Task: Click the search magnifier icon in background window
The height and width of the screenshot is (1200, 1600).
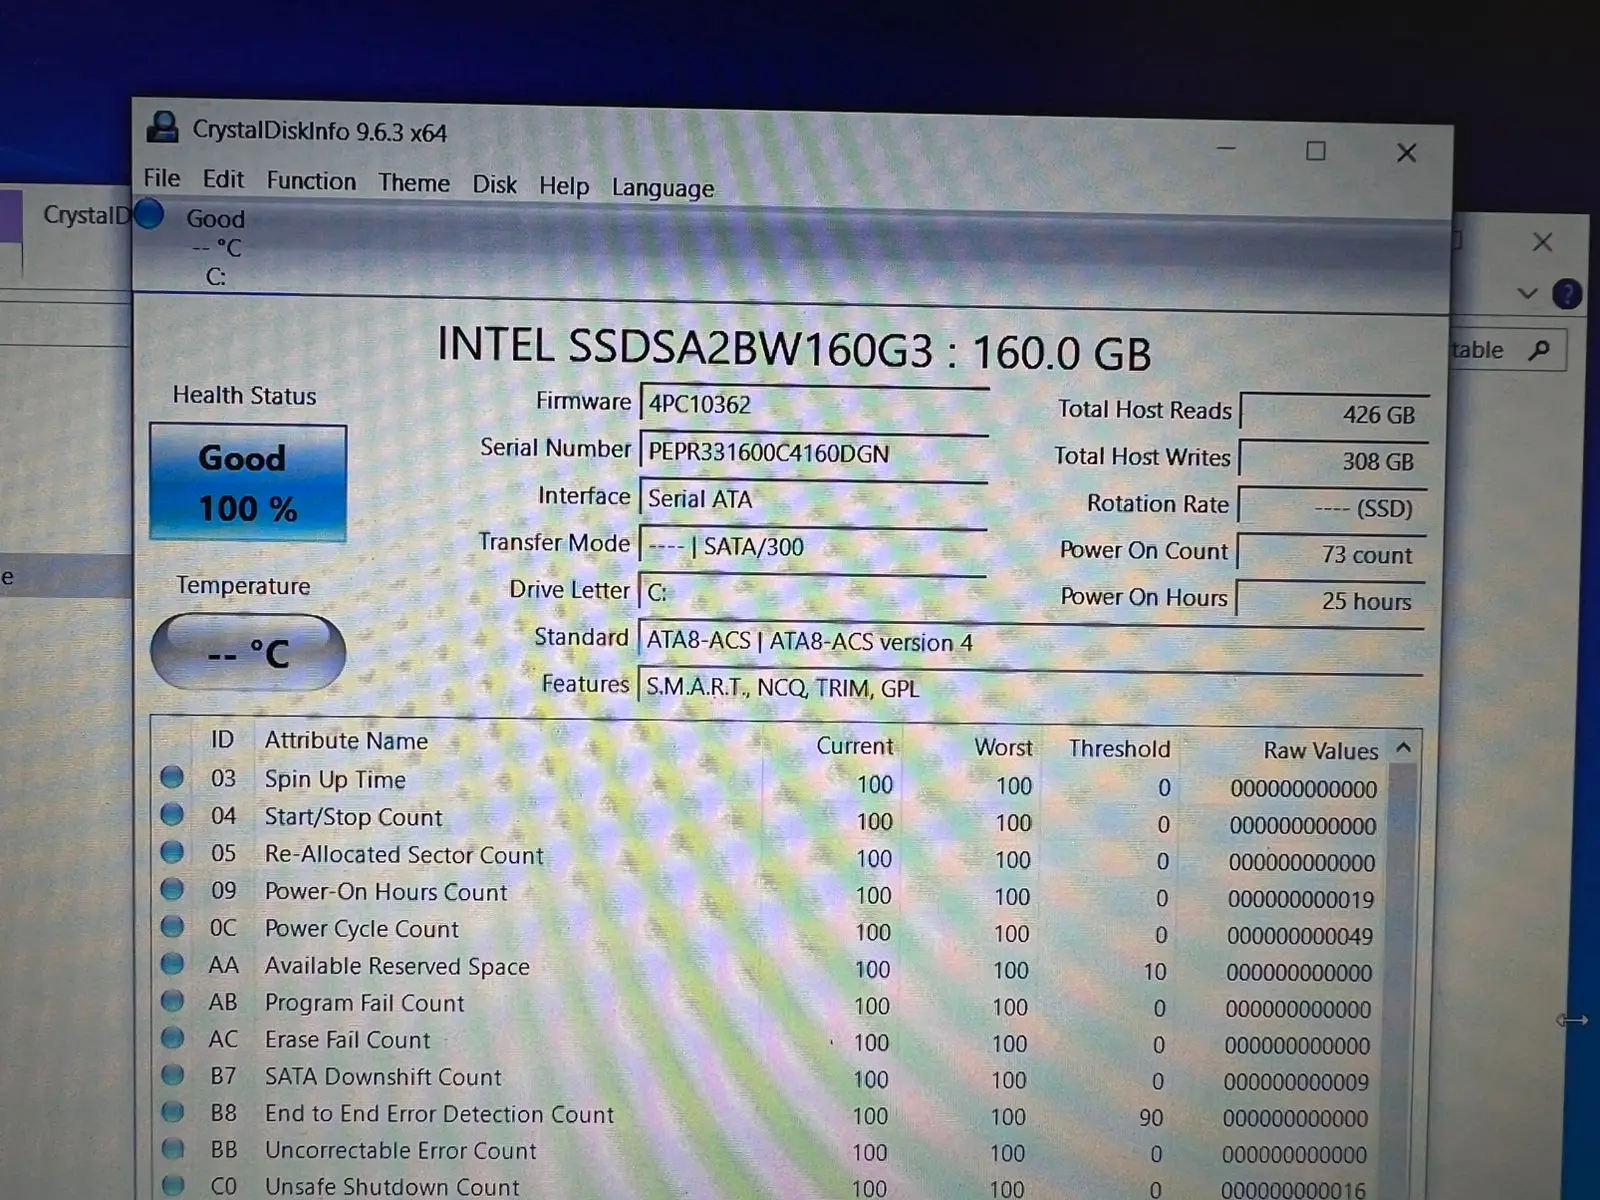Action: 1539,350
